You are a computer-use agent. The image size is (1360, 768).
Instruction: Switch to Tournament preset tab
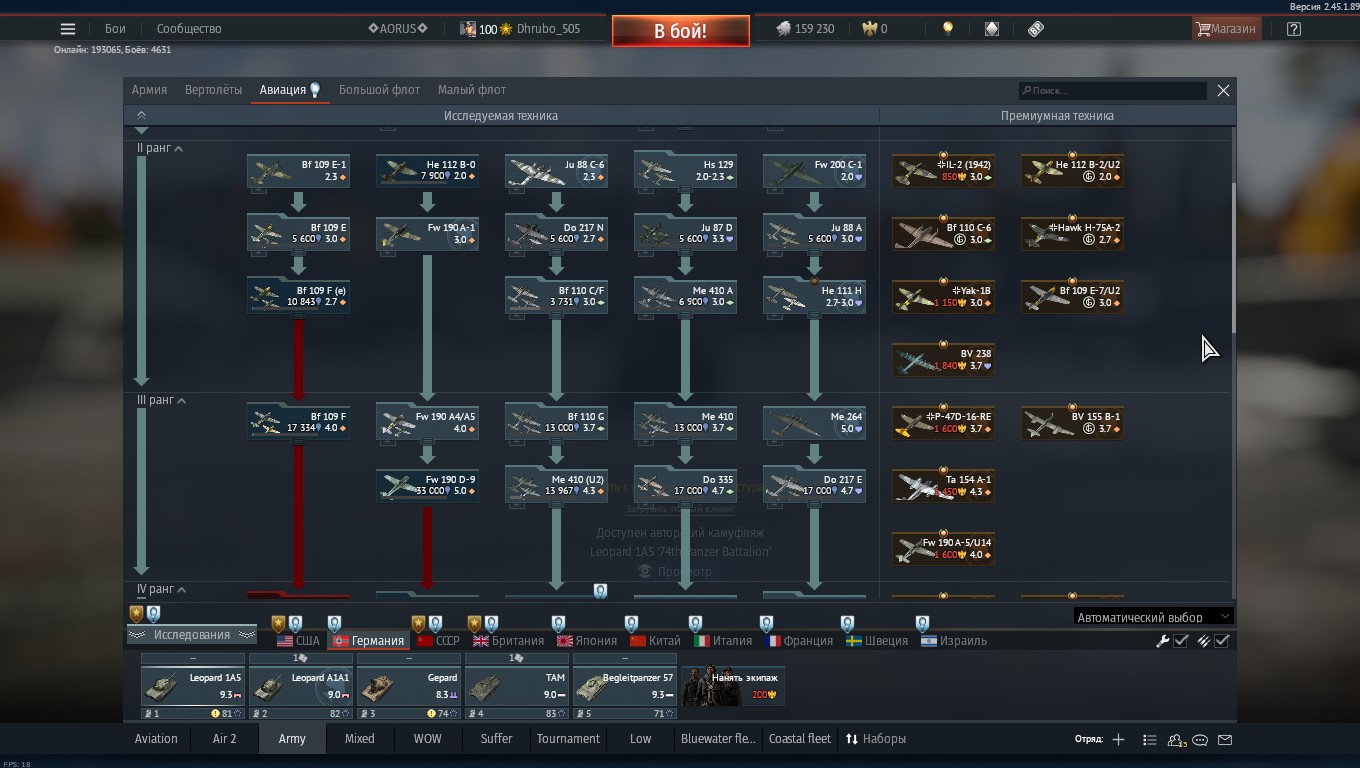pos(568,739)
